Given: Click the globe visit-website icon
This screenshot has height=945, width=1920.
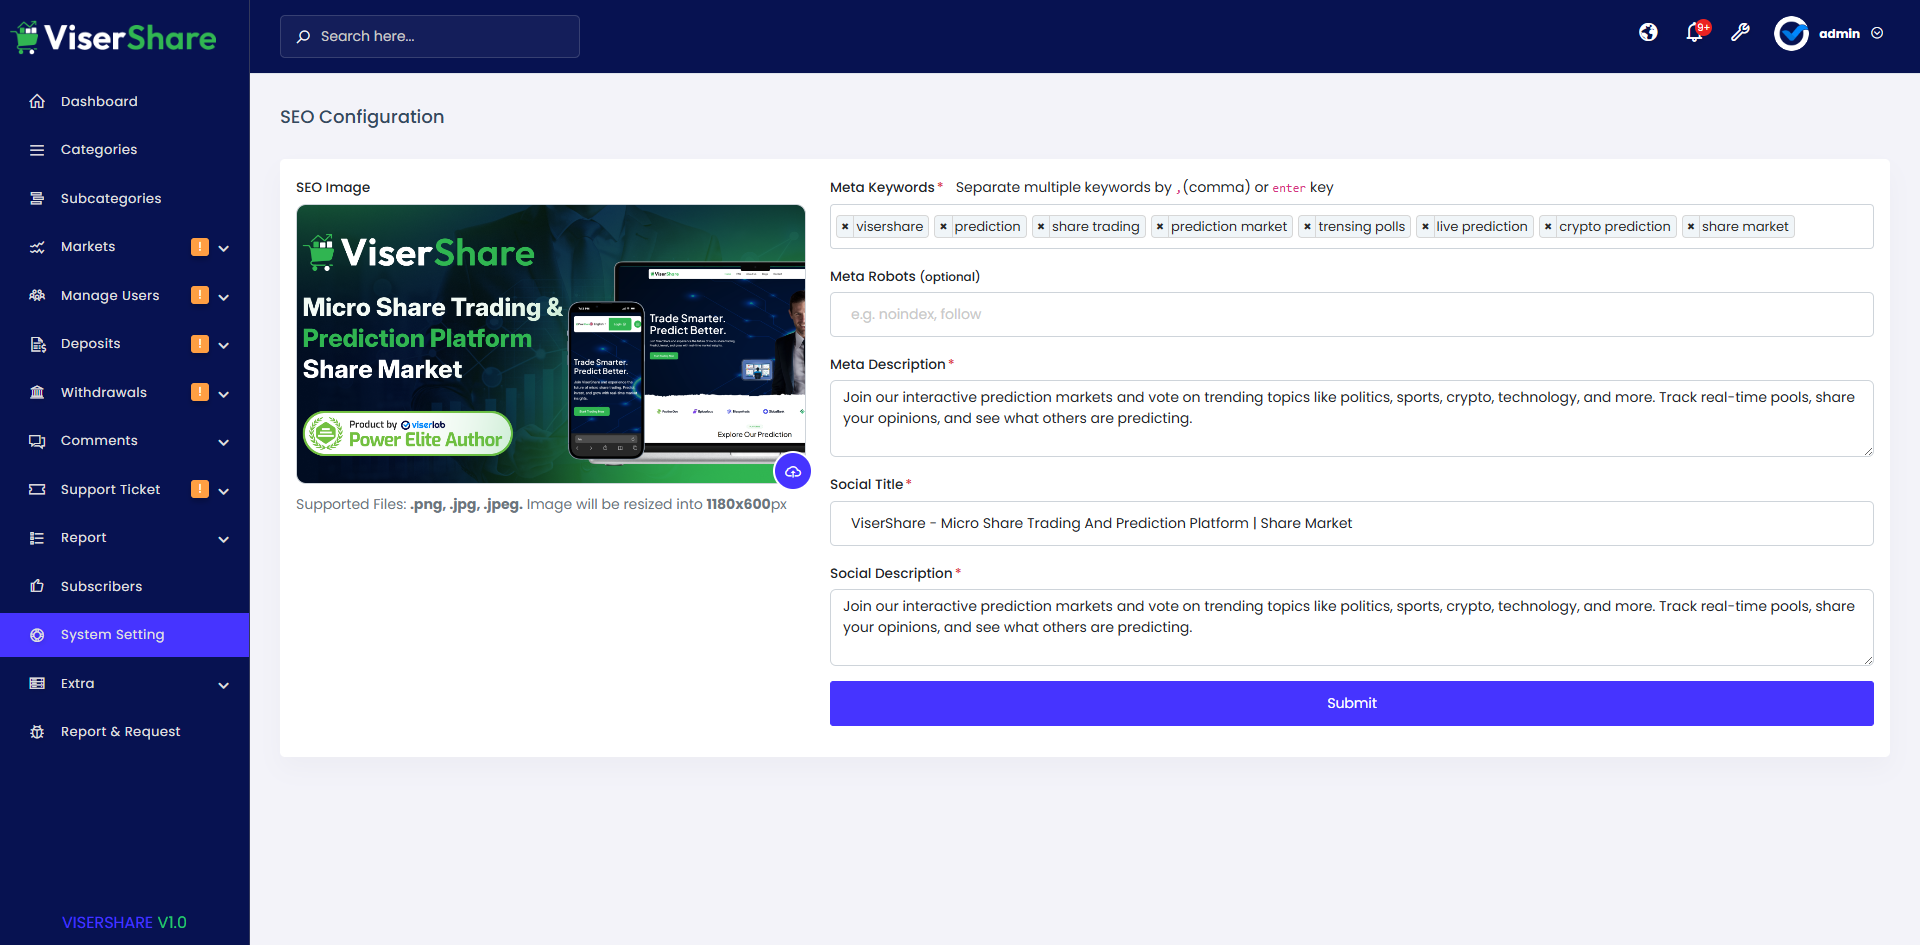Looking at the screenshot, I should click(x=1648, y=33).
